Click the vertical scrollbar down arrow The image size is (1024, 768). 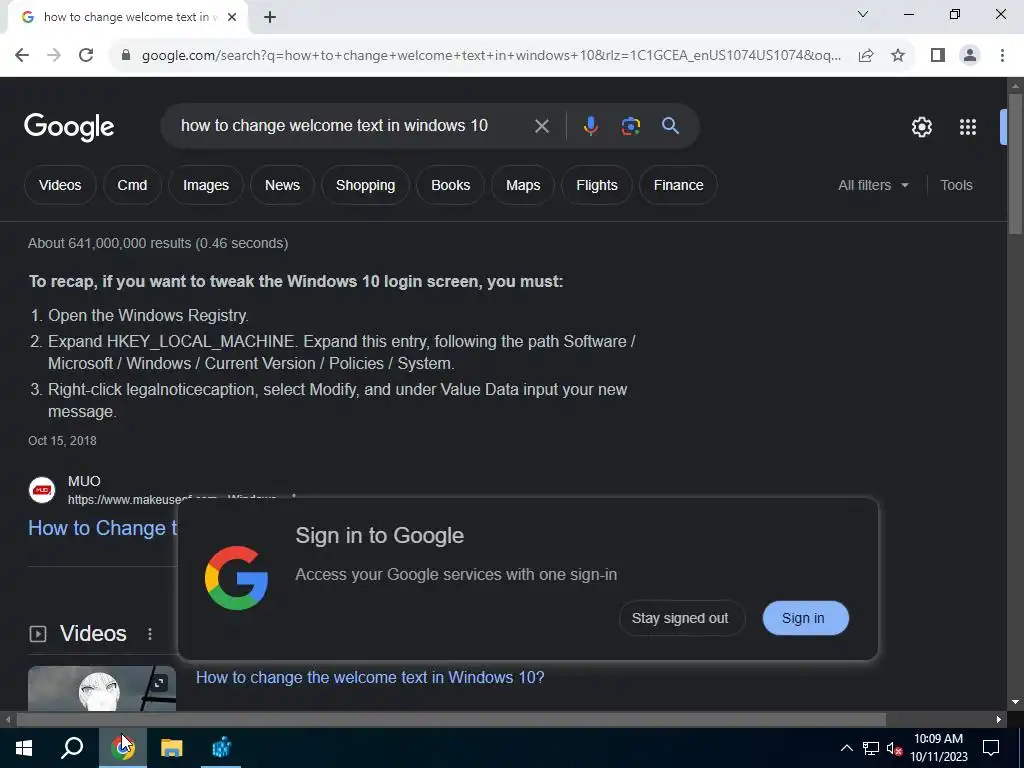point(1015,702)
